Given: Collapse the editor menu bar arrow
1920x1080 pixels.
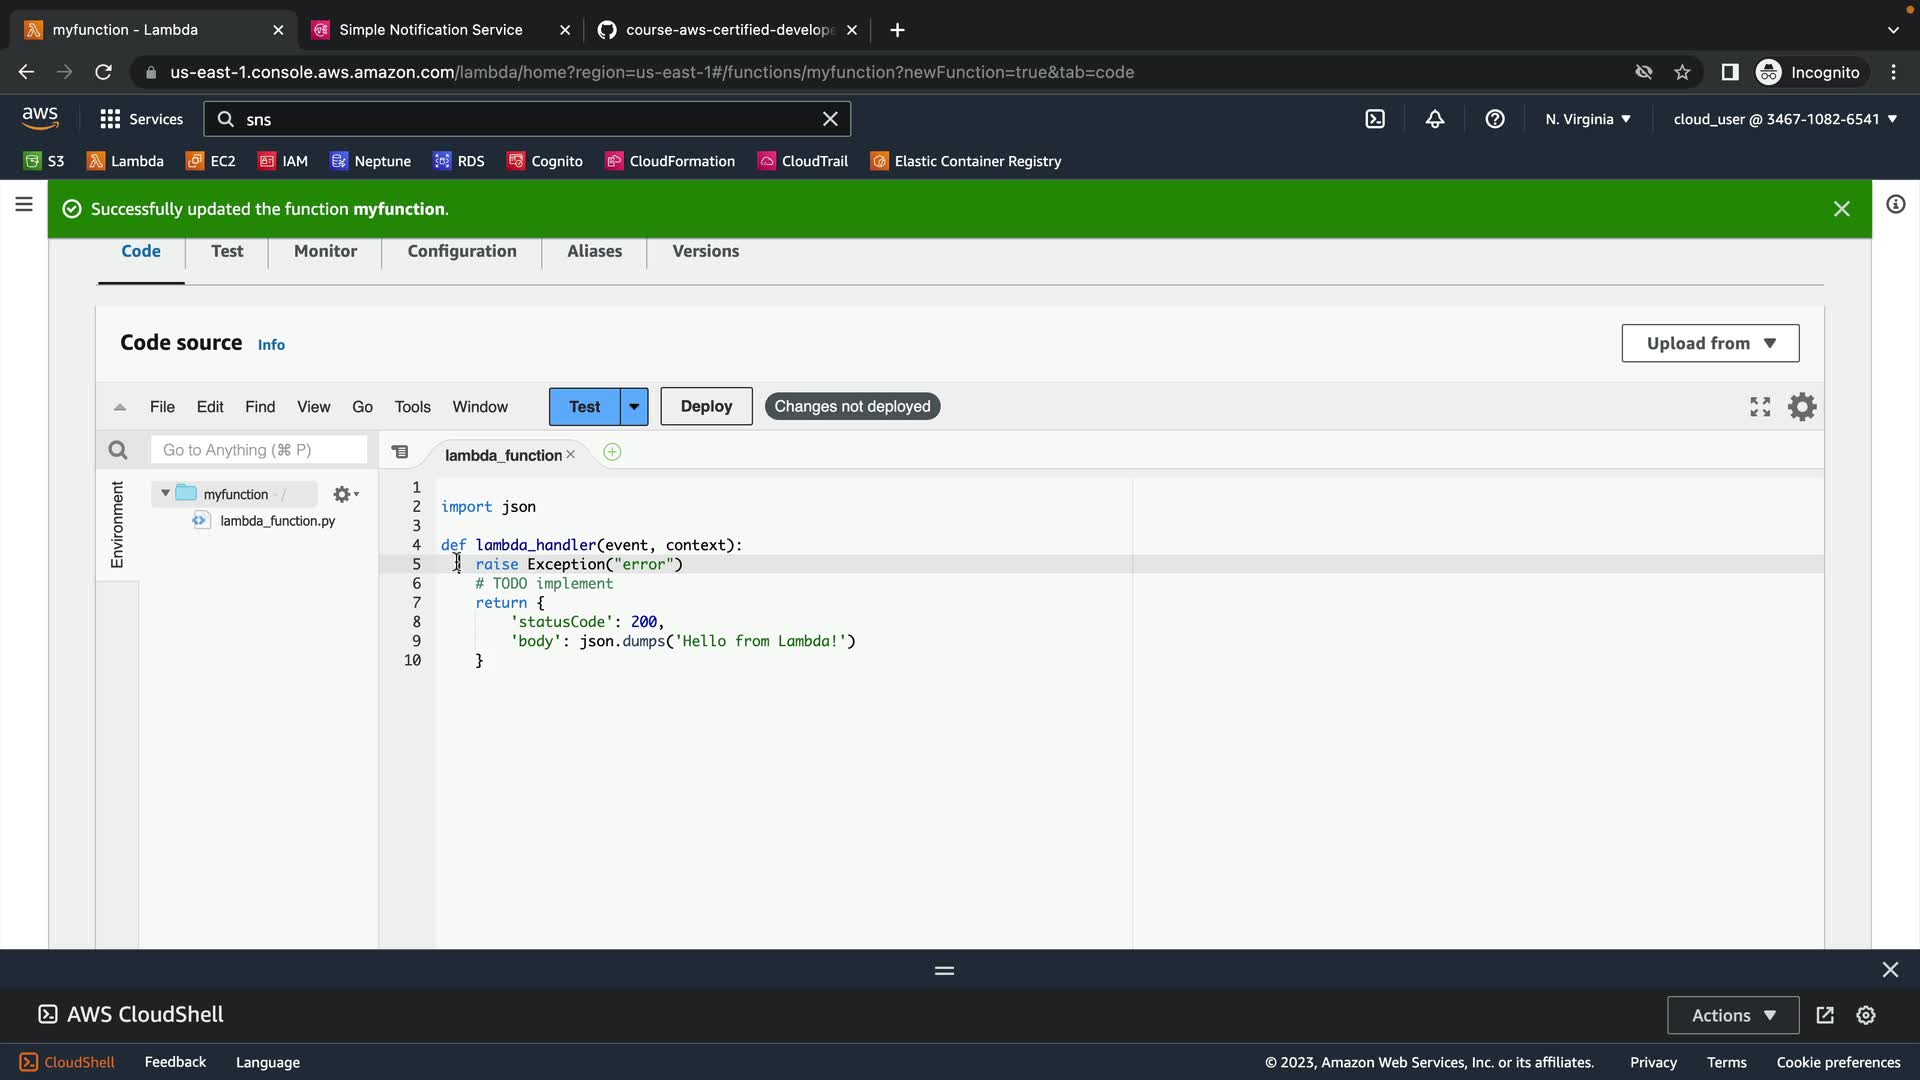Looking at the screenshot, I should tap(120, 407).
